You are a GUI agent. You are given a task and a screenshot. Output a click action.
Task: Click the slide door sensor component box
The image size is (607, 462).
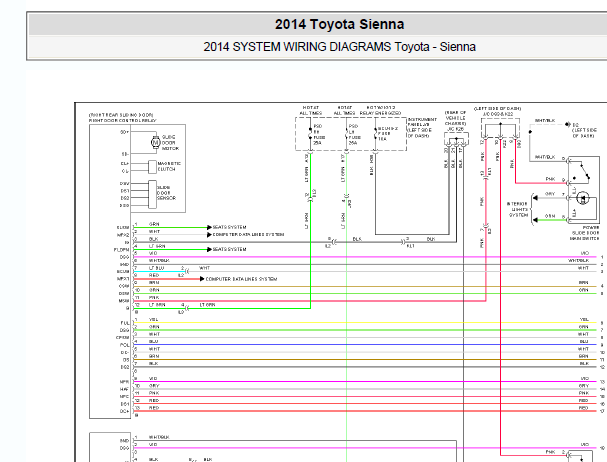pyautogui.click(x=153, y=194)
